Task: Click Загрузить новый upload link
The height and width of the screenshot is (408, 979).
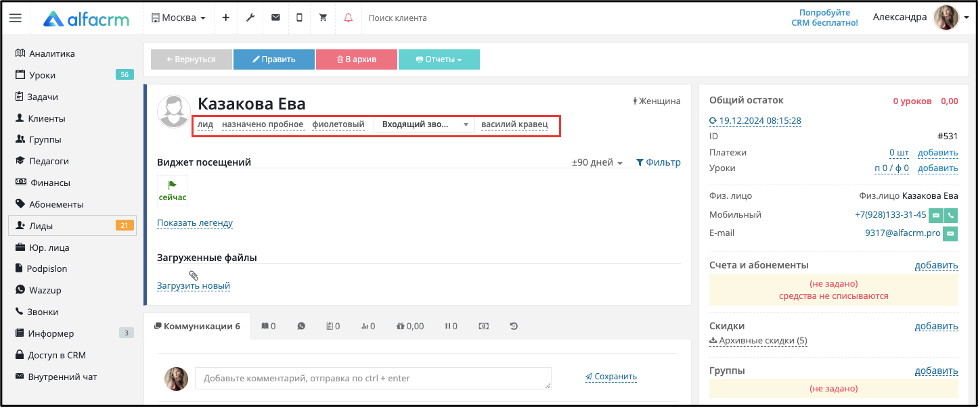Action: pos(194,286)
